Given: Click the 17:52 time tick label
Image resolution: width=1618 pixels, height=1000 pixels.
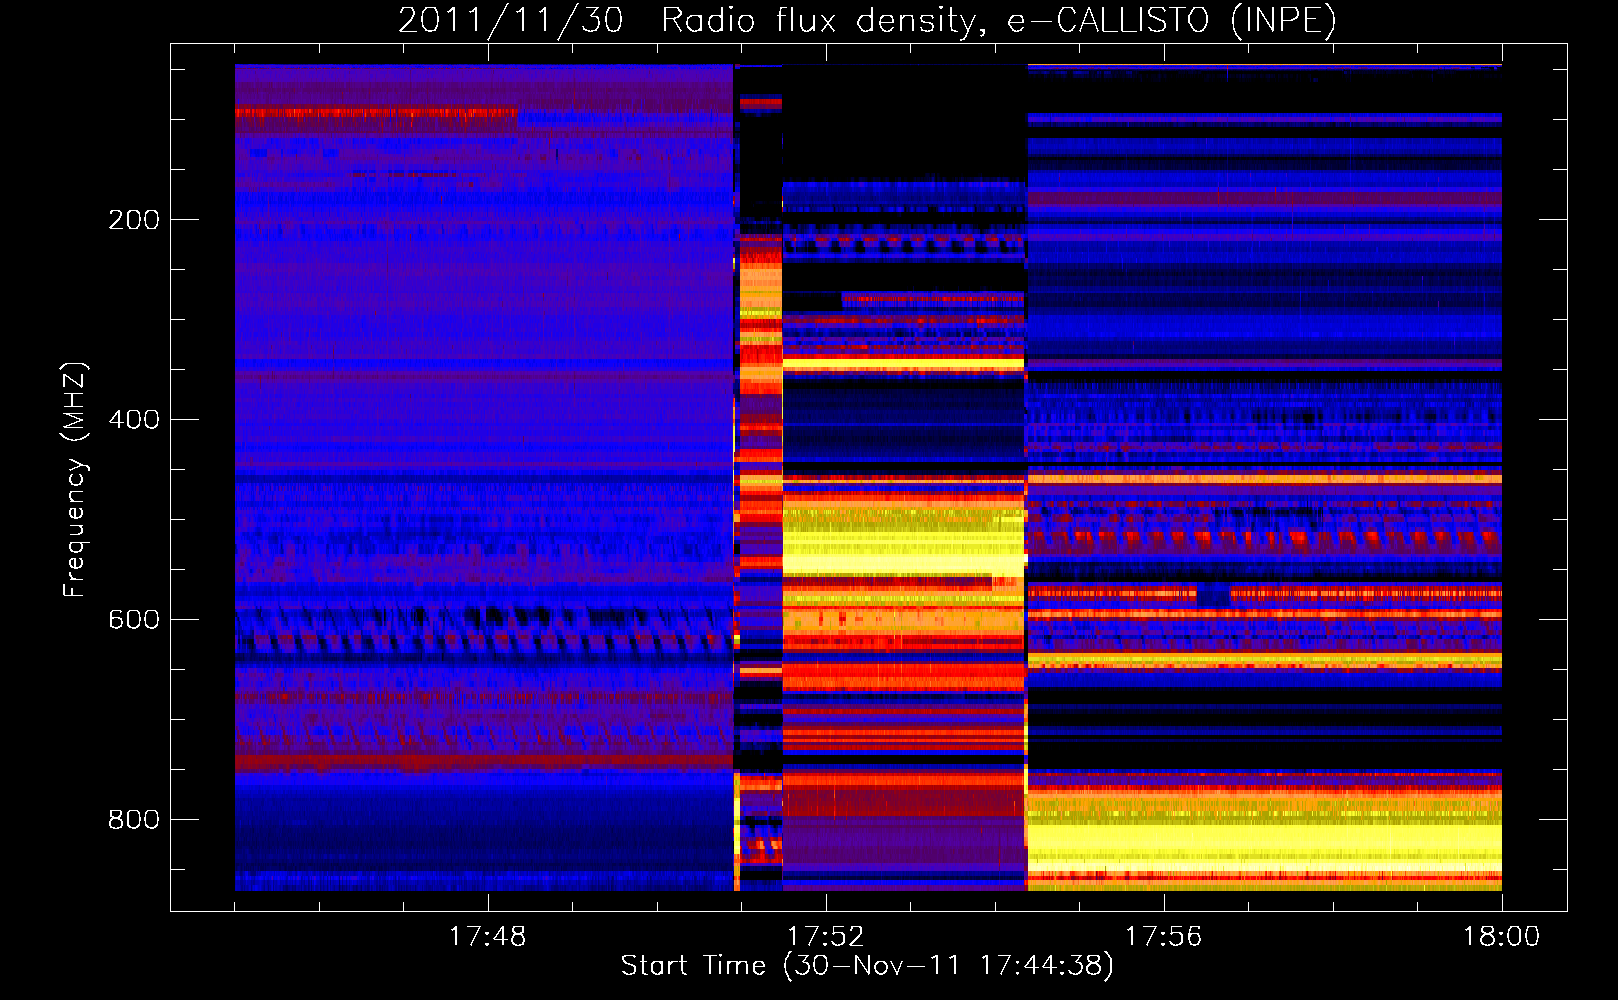Looking at the screenshot, I should coord(825,937).
